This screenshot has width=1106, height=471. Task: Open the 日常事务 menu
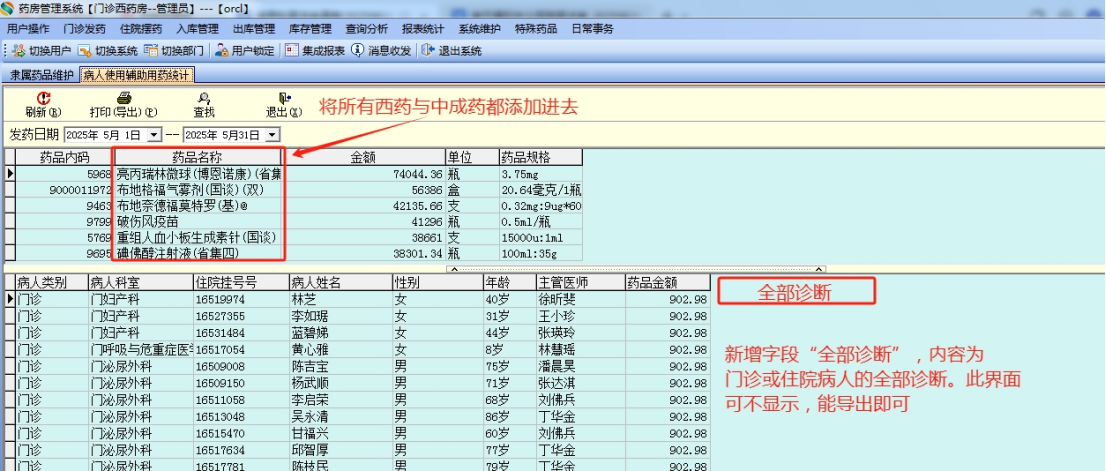pos(592,29)
